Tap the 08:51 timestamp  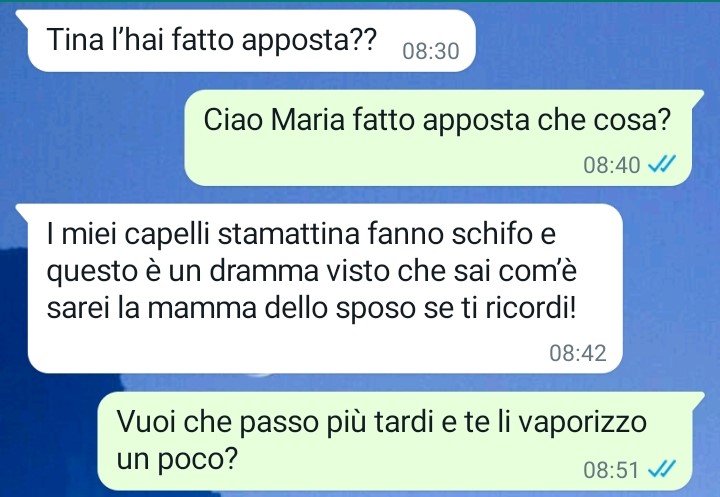tap(611, 470)
